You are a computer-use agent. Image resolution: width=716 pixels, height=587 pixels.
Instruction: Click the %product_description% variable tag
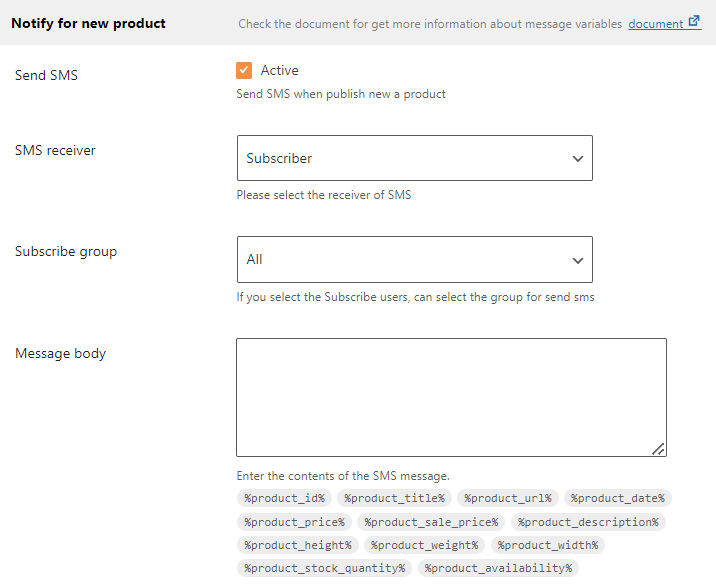pos(588,522)
